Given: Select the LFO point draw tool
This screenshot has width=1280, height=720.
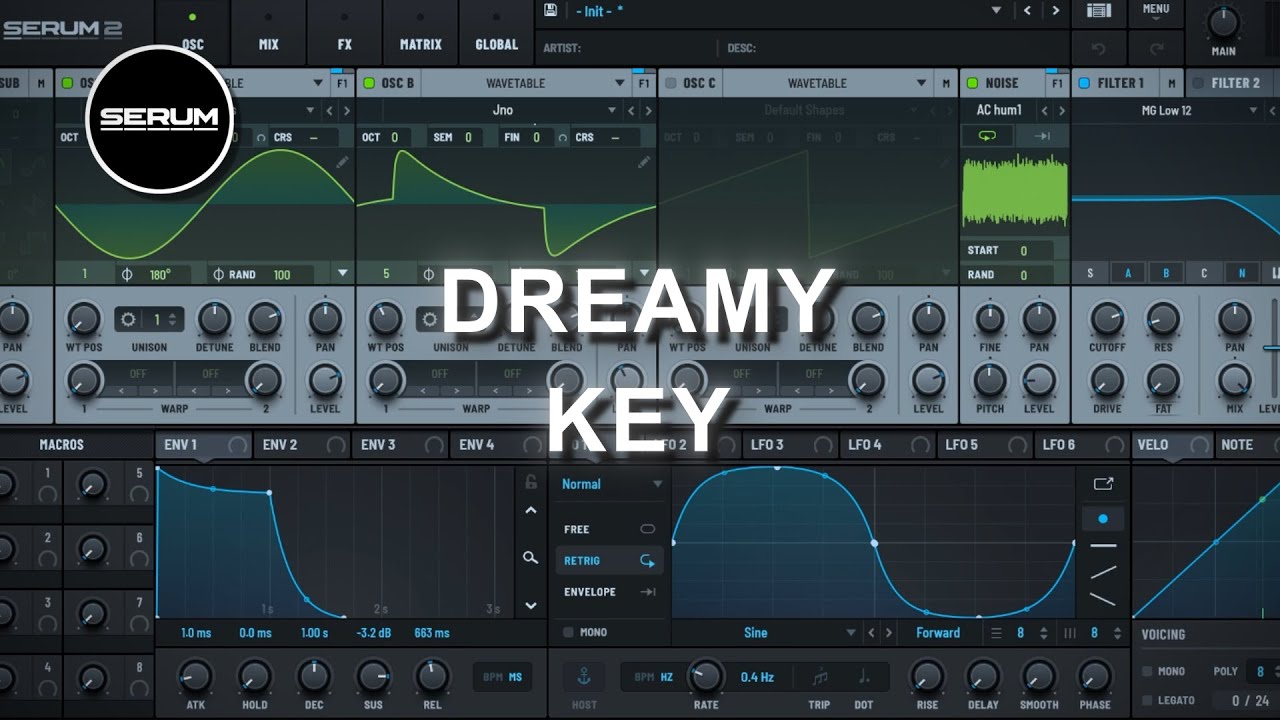Looking at the screenshot, I should coord(1103,519).
